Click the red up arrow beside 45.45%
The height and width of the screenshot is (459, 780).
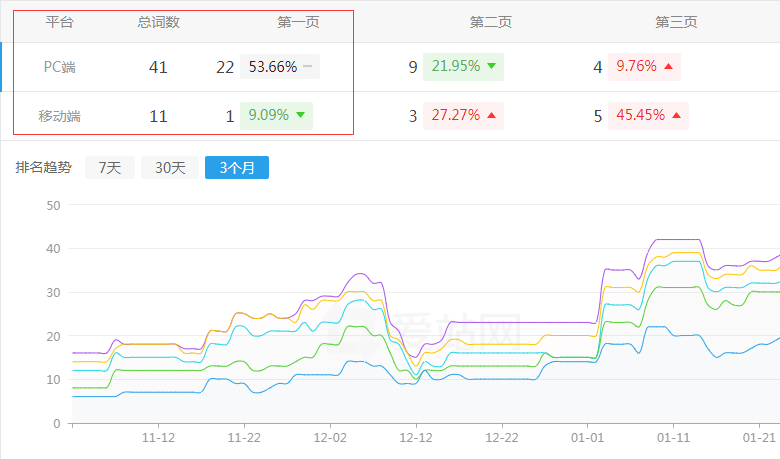coord(677,116)
